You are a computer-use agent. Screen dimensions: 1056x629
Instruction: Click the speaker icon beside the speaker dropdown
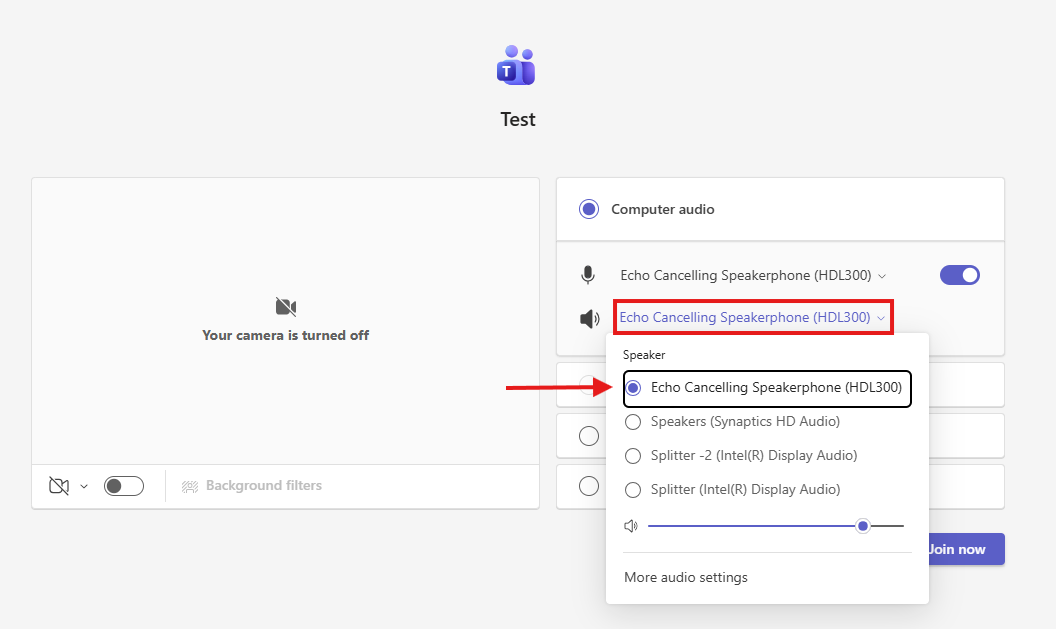(589, 319)
